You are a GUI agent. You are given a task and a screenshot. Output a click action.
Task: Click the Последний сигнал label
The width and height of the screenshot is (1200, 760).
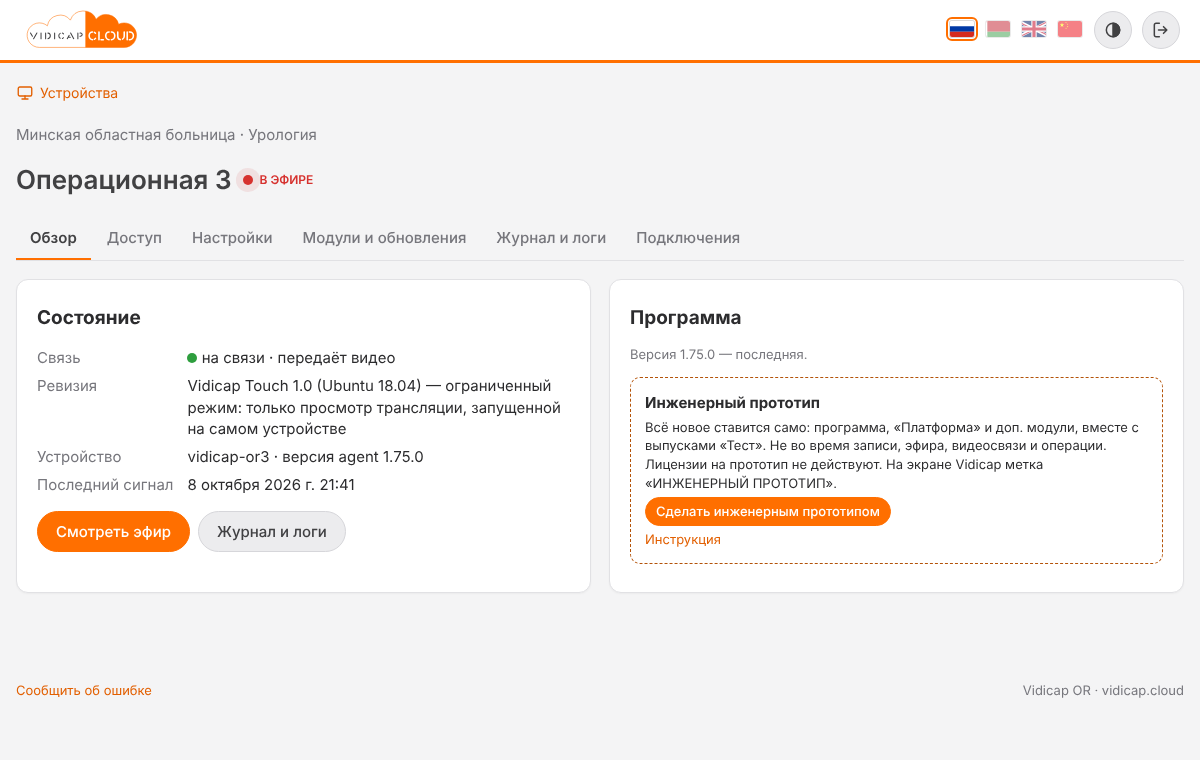pos(105,485)
